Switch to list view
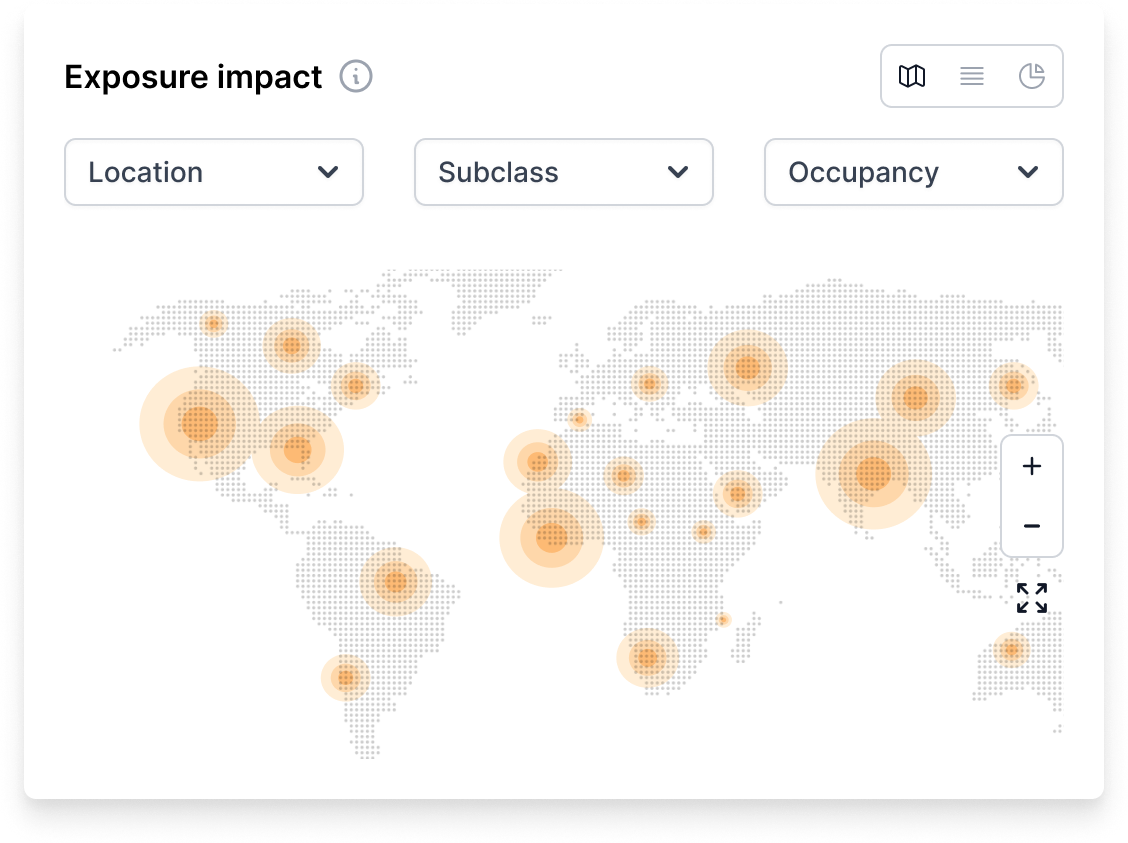The image size is (1128, 843). click(x=972, y=76)
